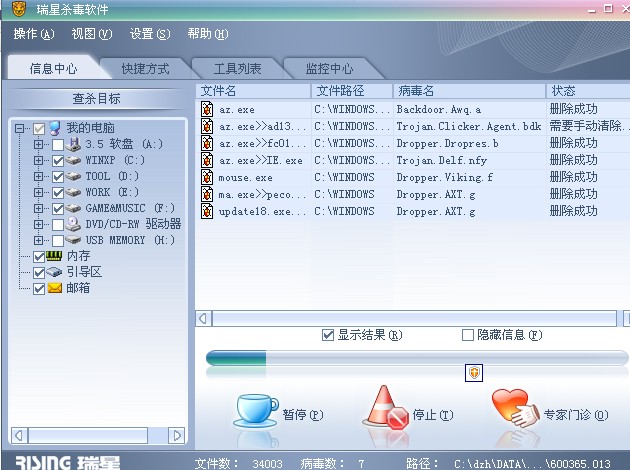Click the mail envelope icon next to 邮箱
Image resolution: width=630 pixels, height=470 pixels.
point(55,288)
